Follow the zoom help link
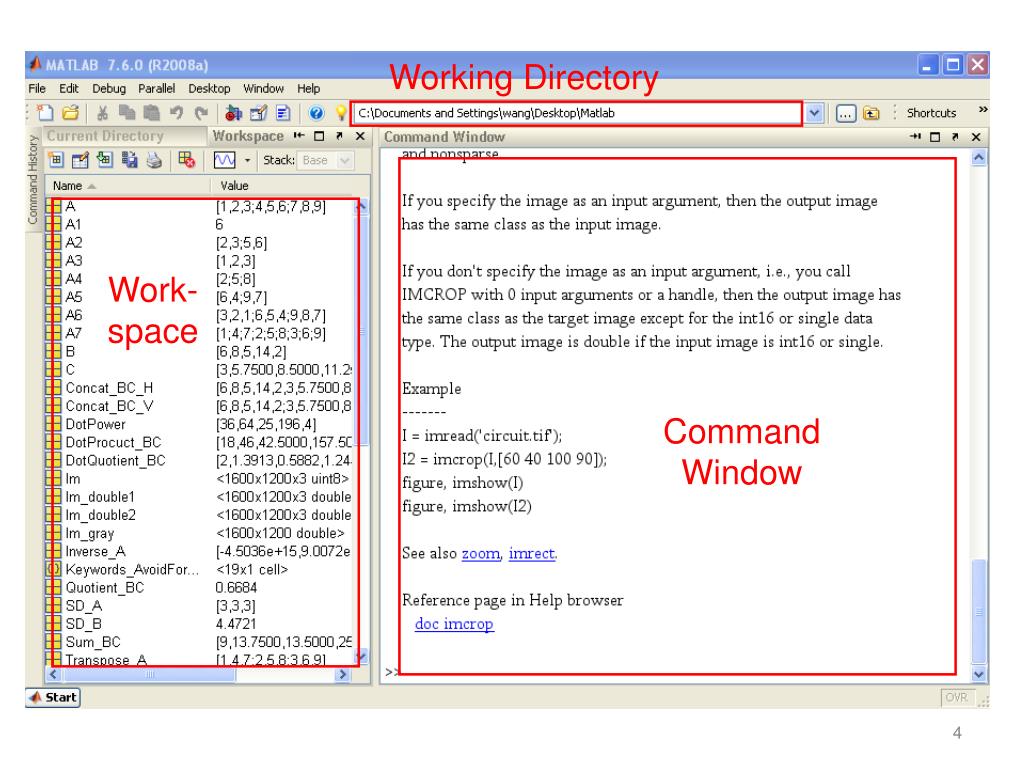 (481, 554)
